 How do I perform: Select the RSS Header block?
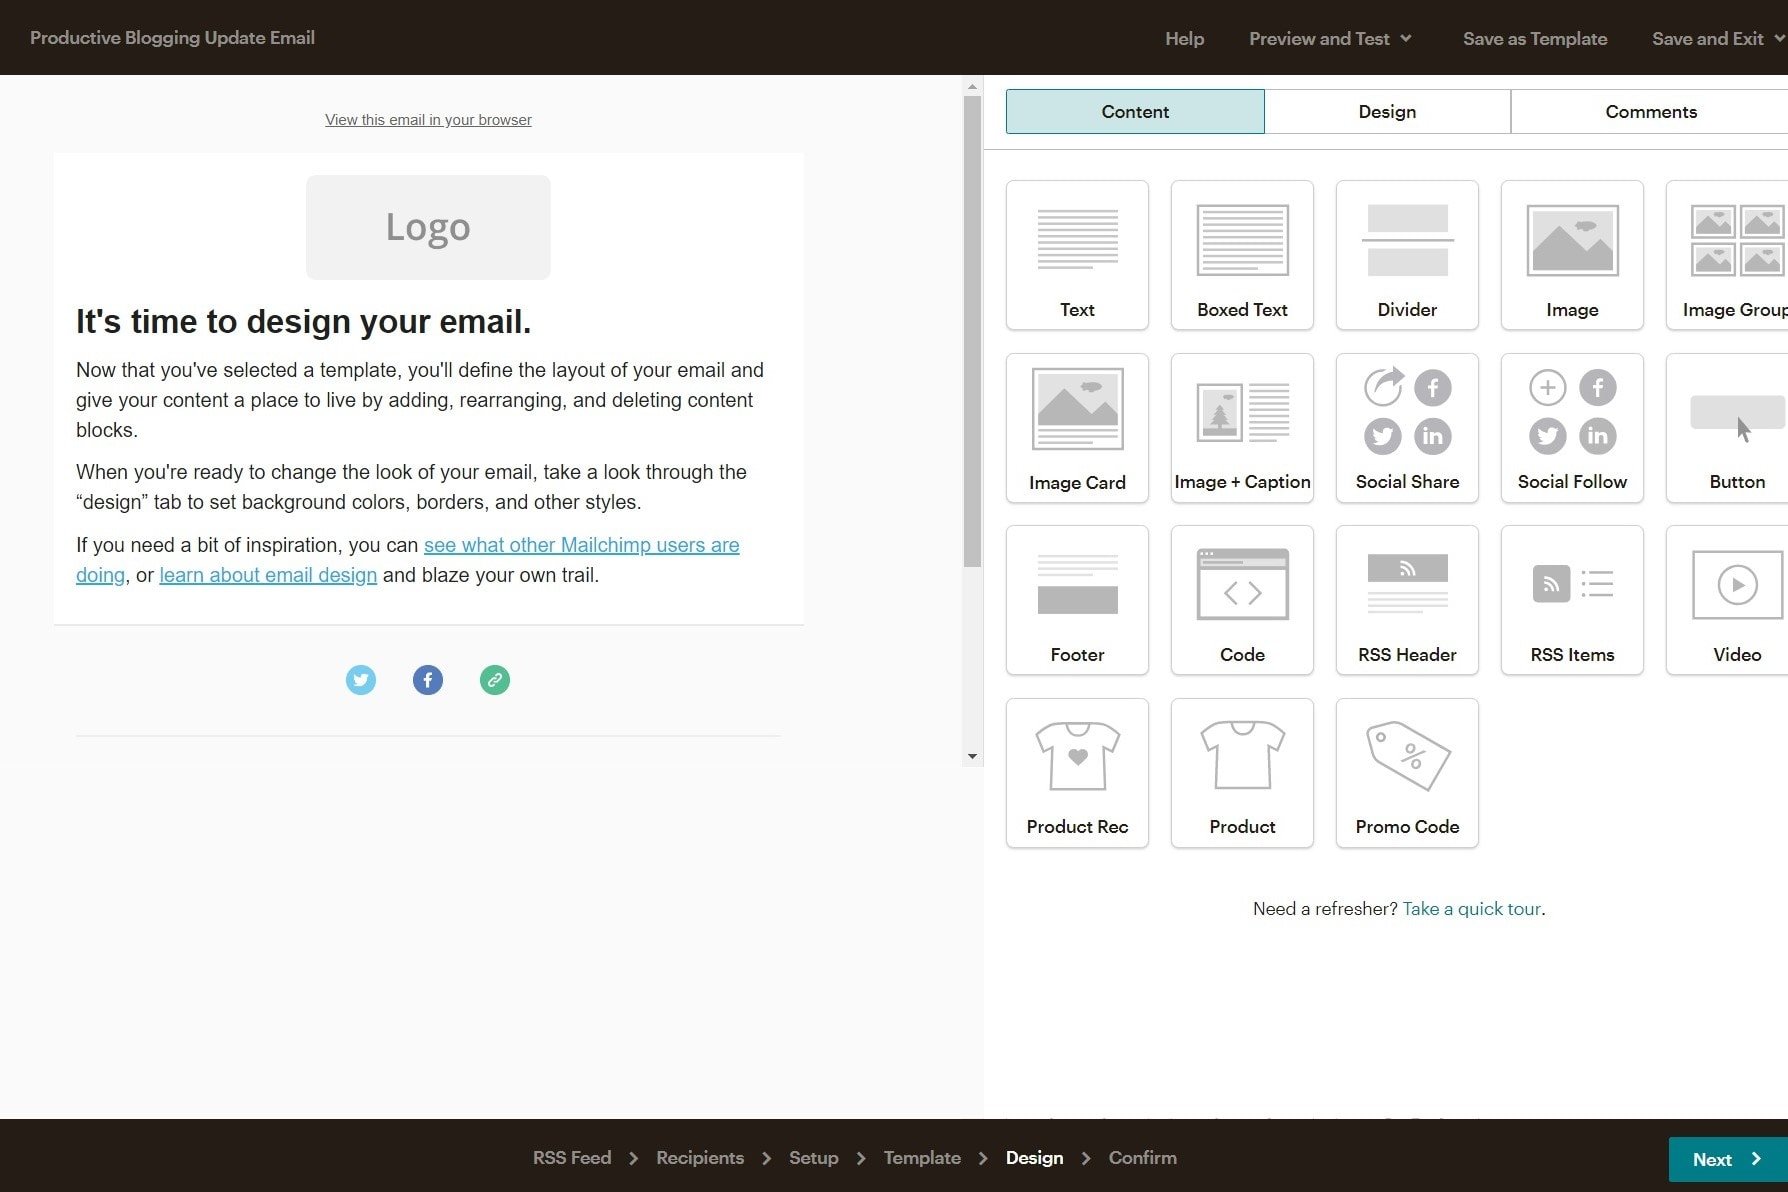1407,600
